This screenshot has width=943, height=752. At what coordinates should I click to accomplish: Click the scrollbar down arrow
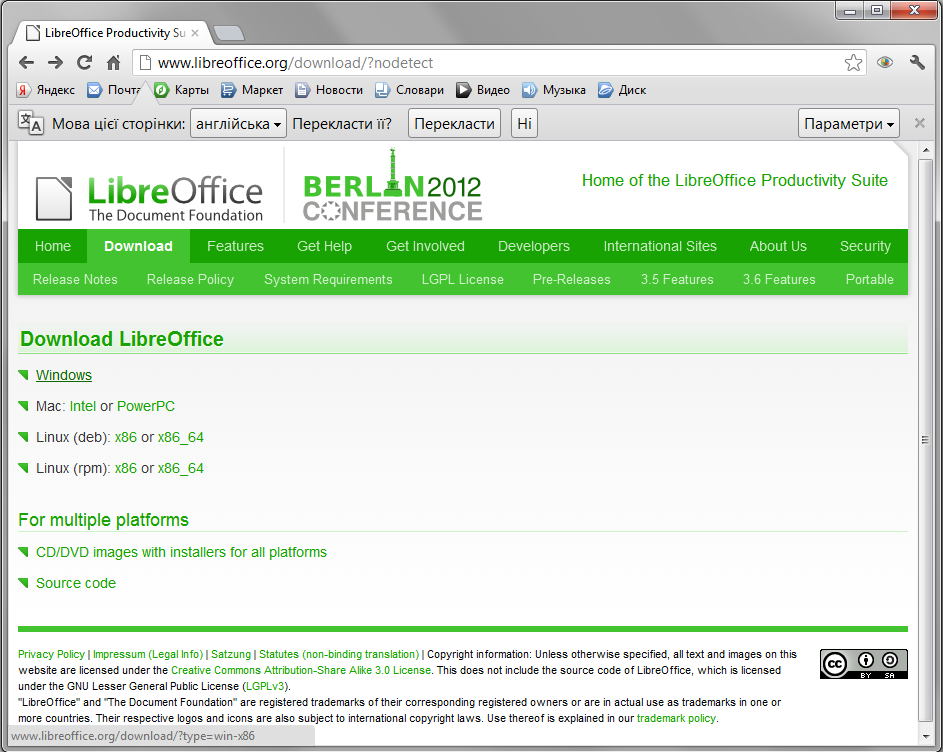click(925, 737)
